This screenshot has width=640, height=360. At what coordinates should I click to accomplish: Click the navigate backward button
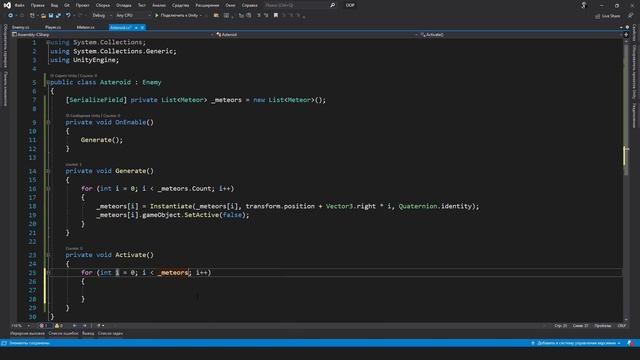(x=10, y=16)
